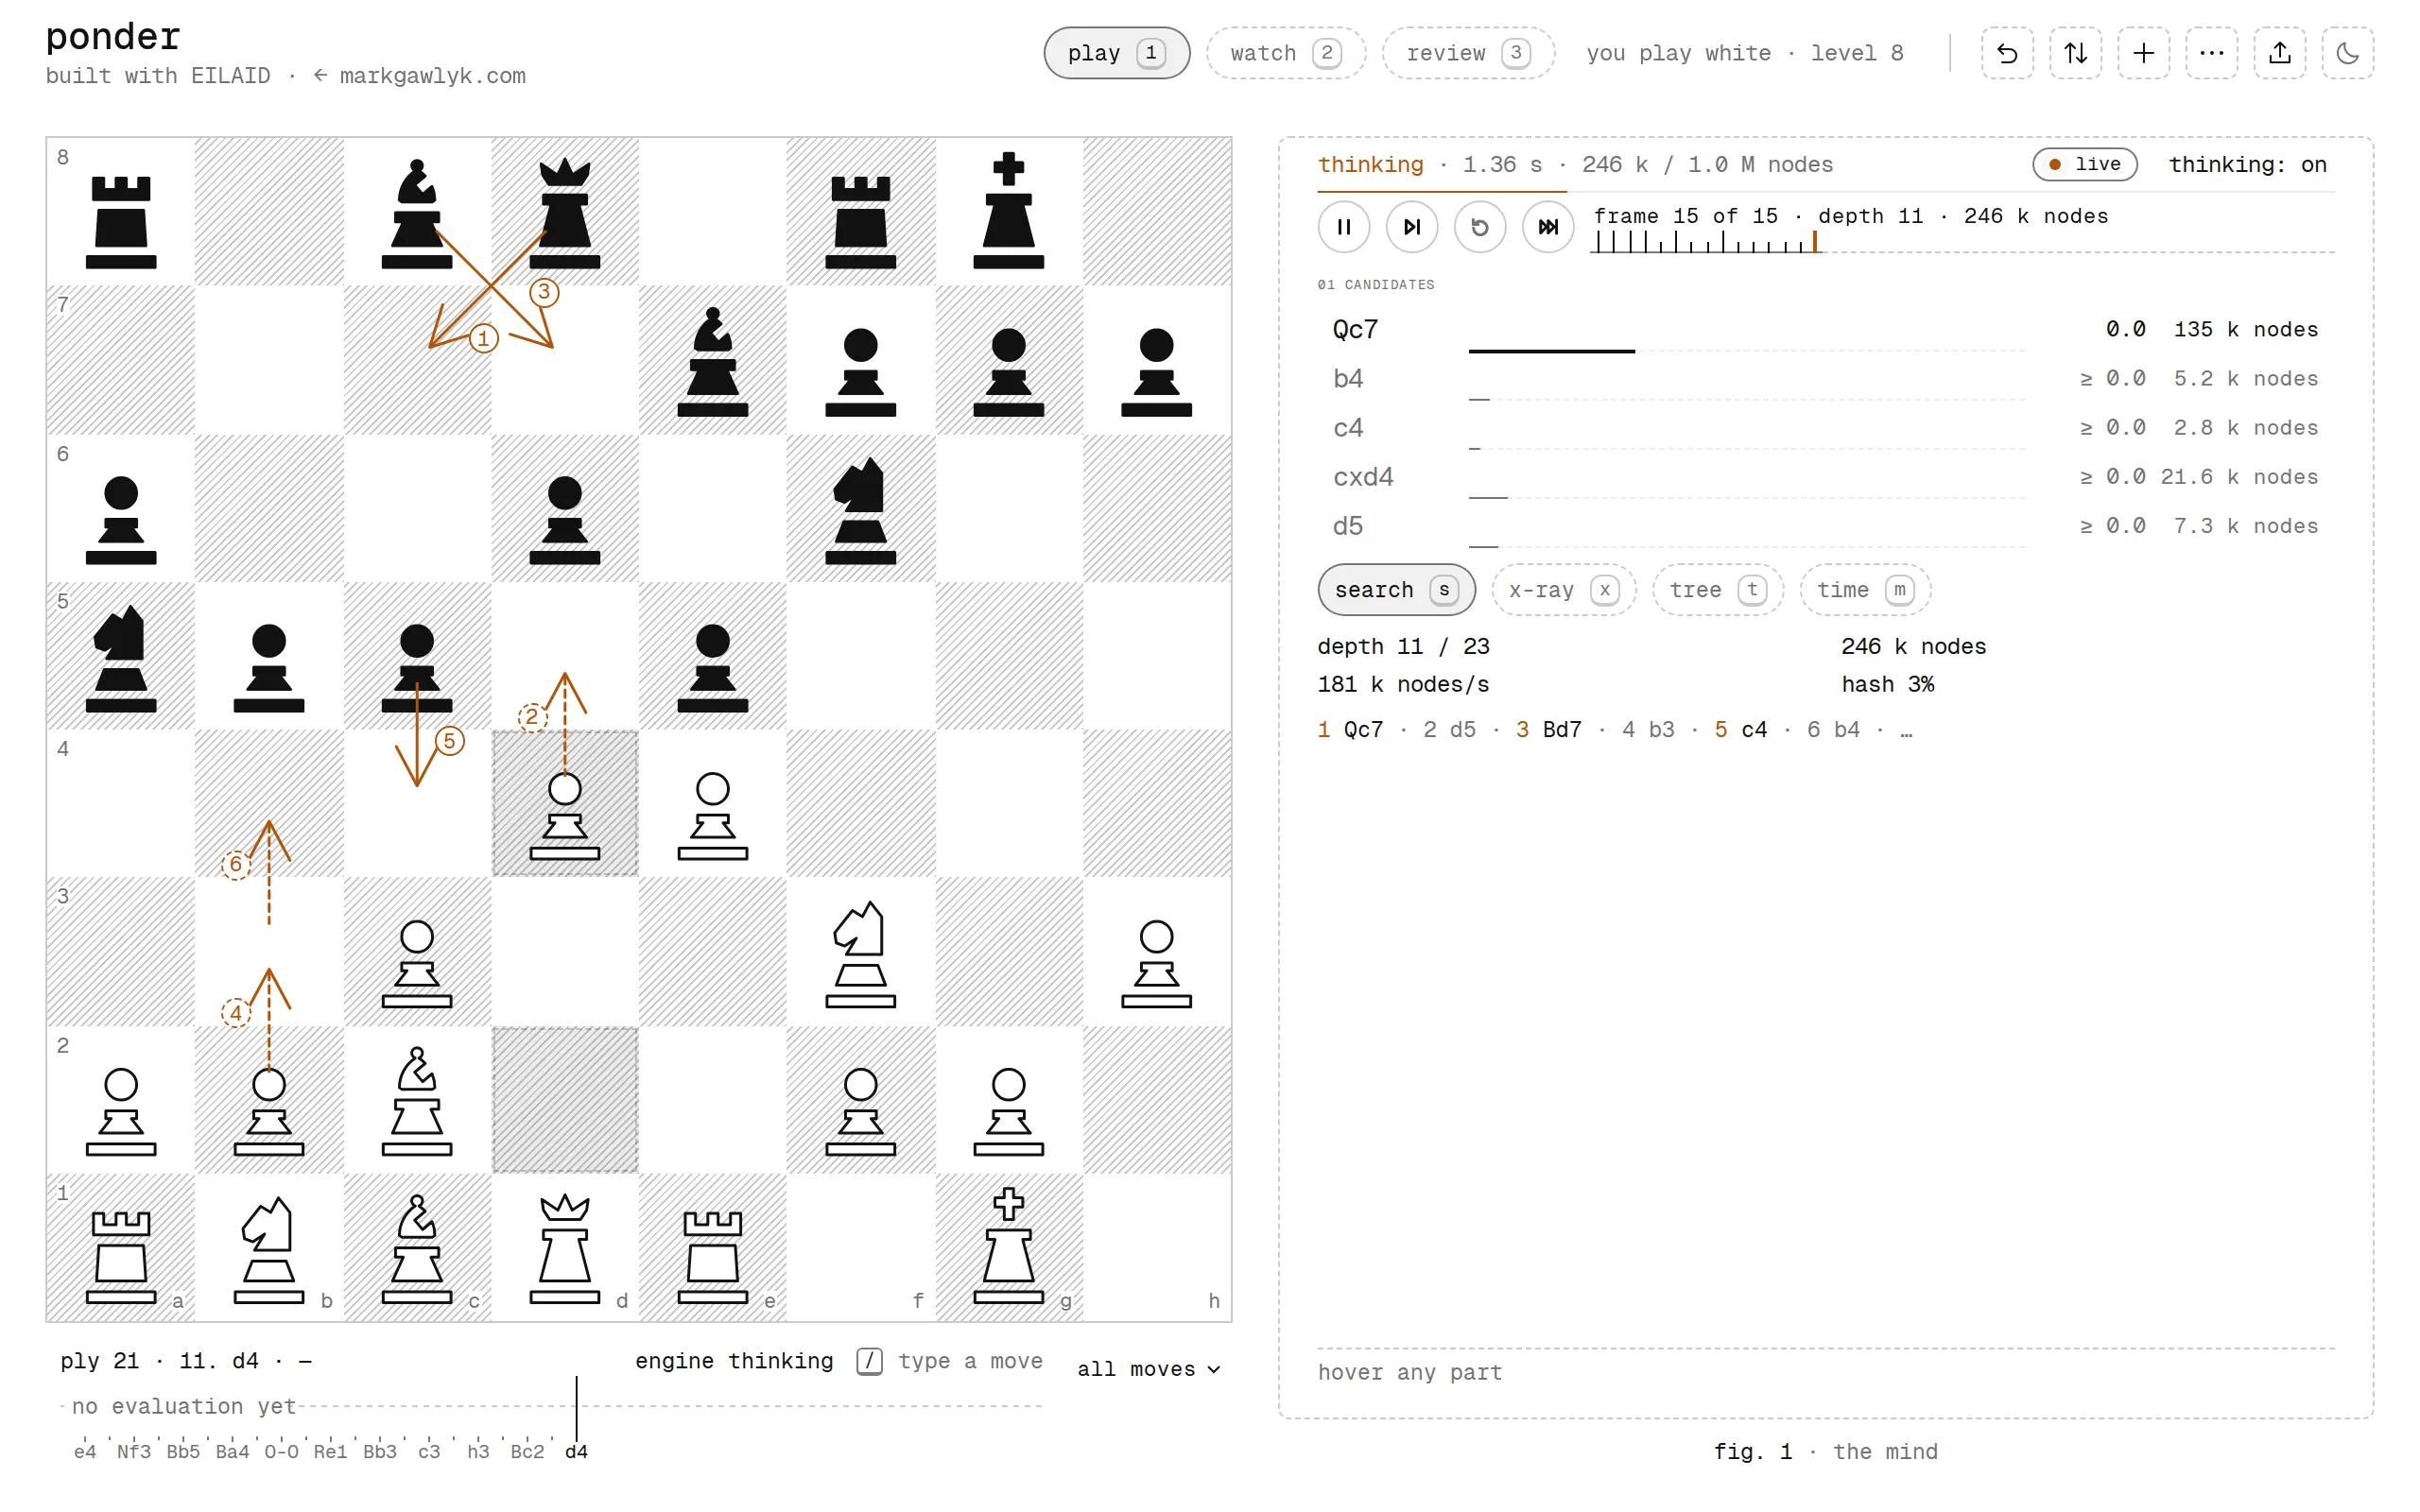
Task: Click the black queen on d8
Action: (565, 212)
